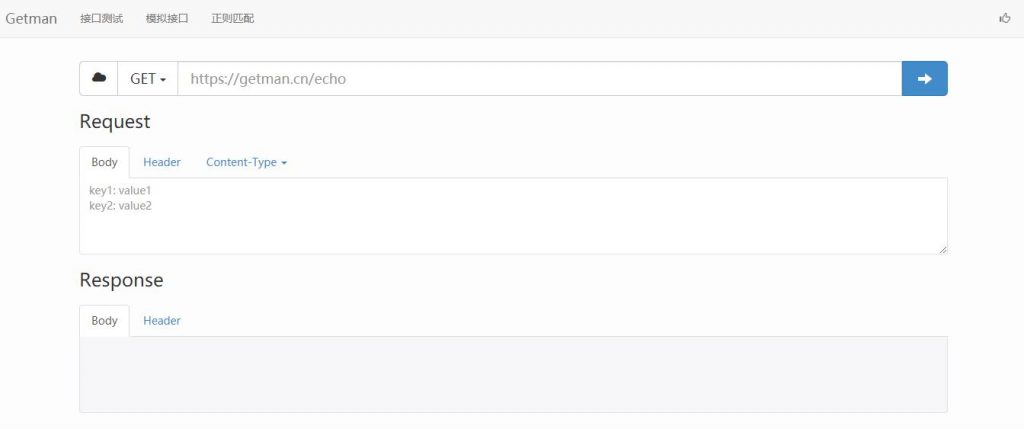The width and height of the screenshot is (1024, 429).
Task: Click the Getman brand logo link
Action: tap(31, 18)
